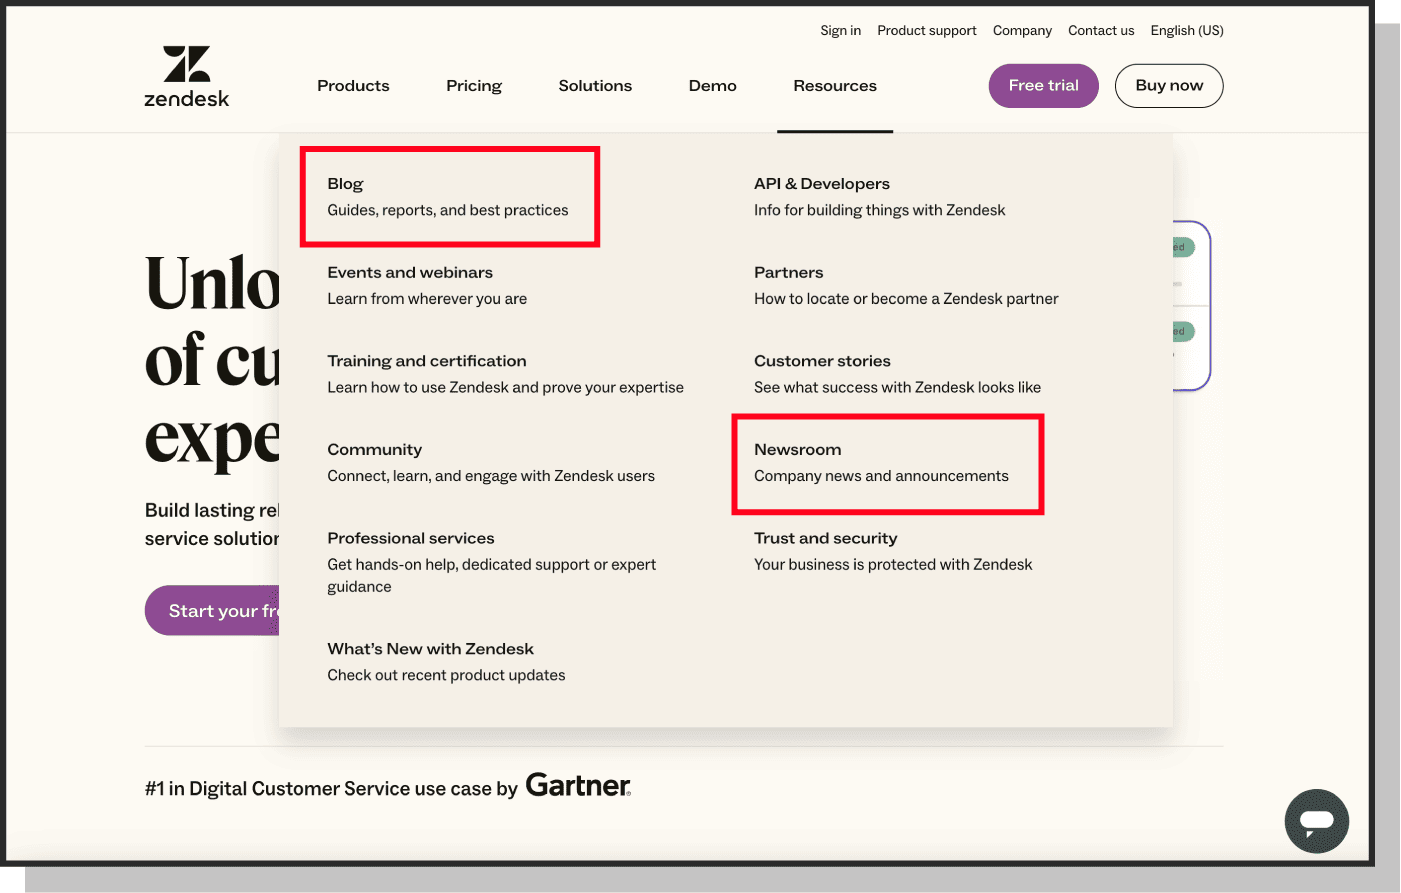Screen dimensions: 1401x893
Task: Click 'Your business is protected with Zendesk'
Action: click(x=893, y=565)
